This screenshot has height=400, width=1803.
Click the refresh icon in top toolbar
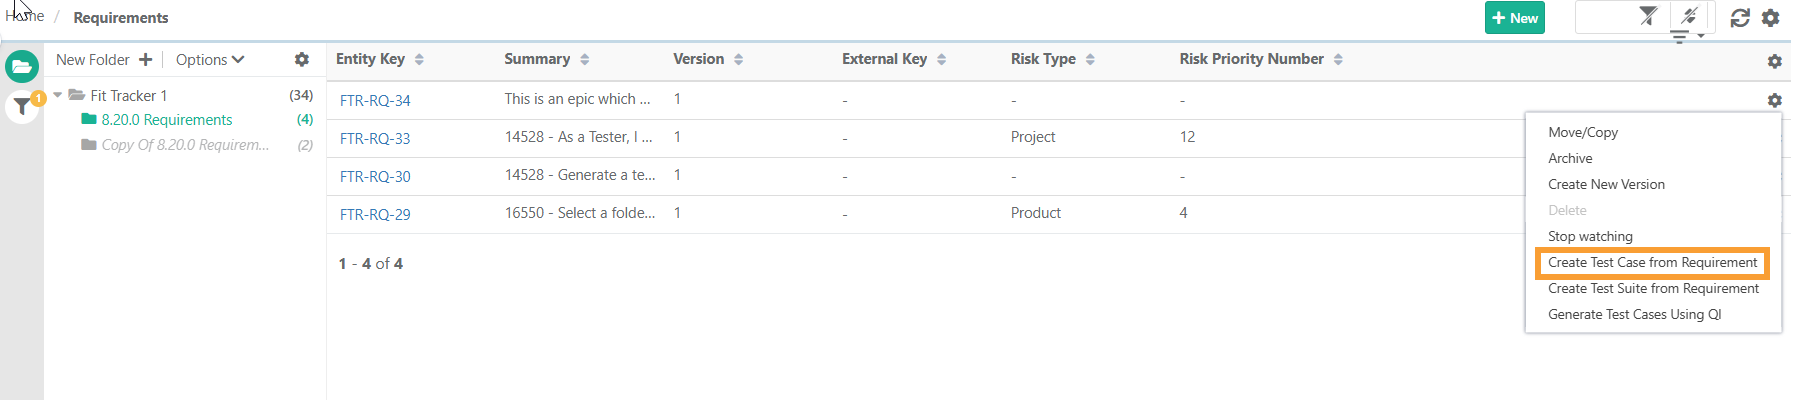(1740, 18)
